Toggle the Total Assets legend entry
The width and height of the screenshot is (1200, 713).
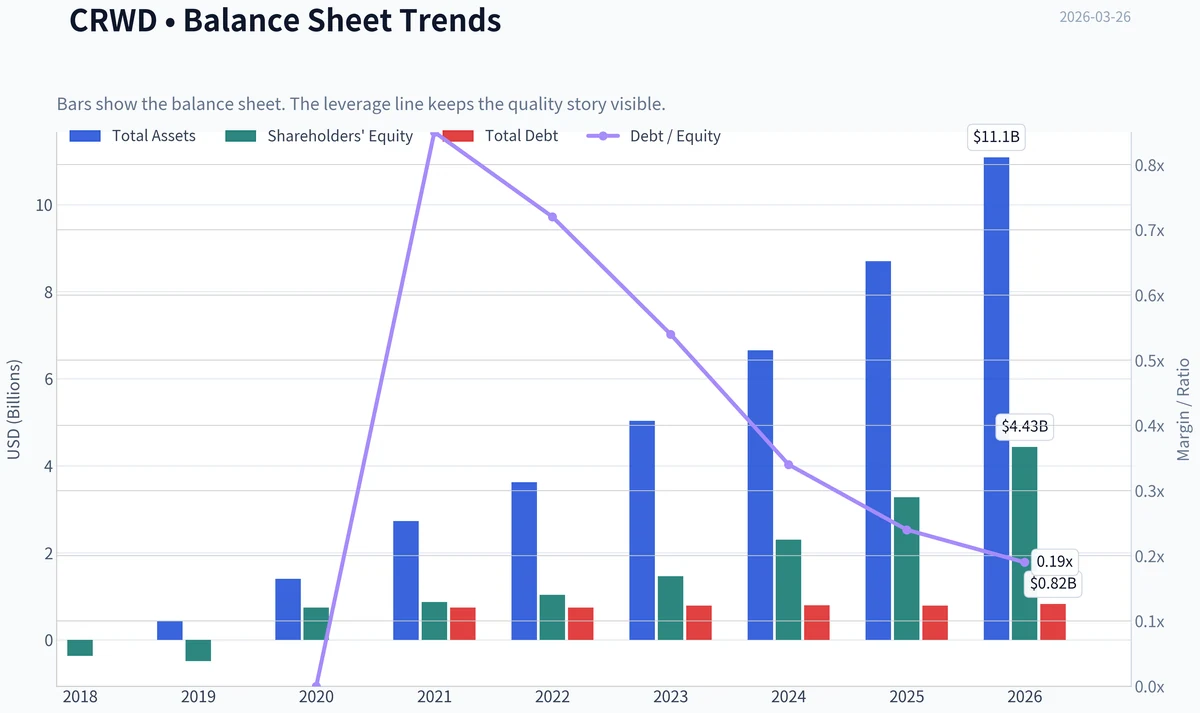click(x=133, y=136)
